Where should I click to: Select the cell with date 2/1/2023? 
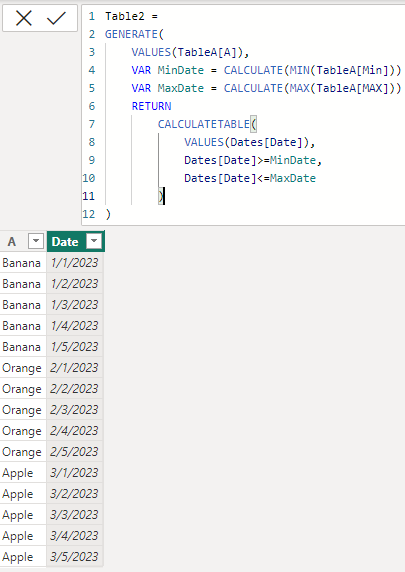point(75,368)
